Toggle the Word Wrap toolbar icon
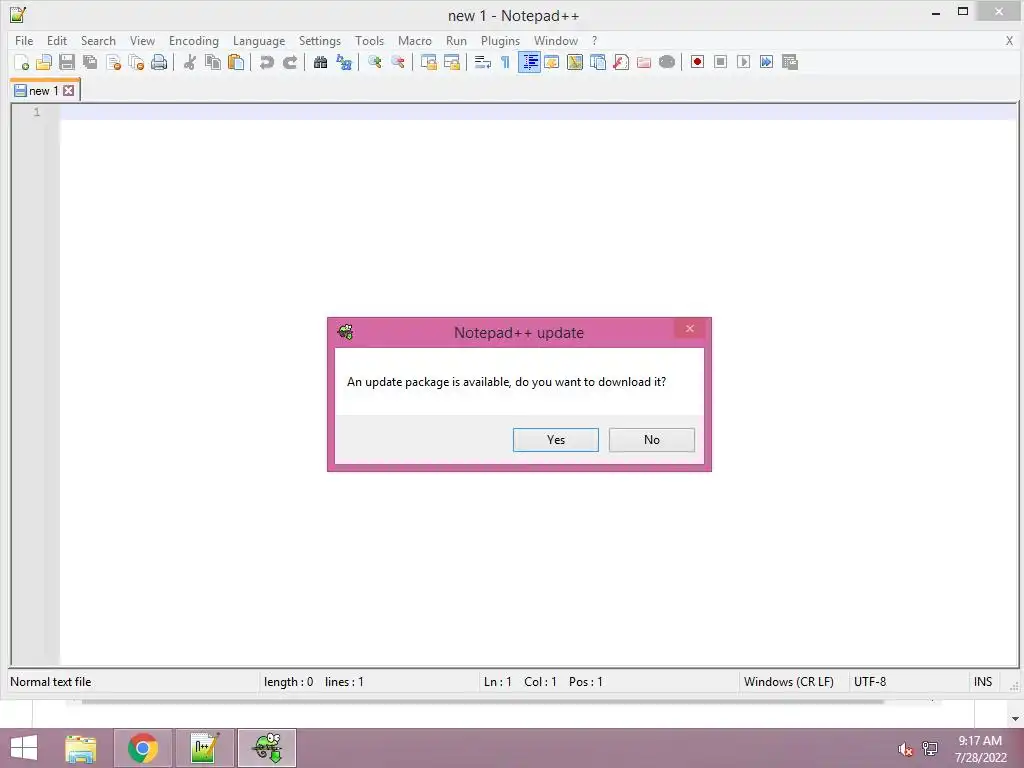Screen dimensions: 1024x768 point(482,62)
